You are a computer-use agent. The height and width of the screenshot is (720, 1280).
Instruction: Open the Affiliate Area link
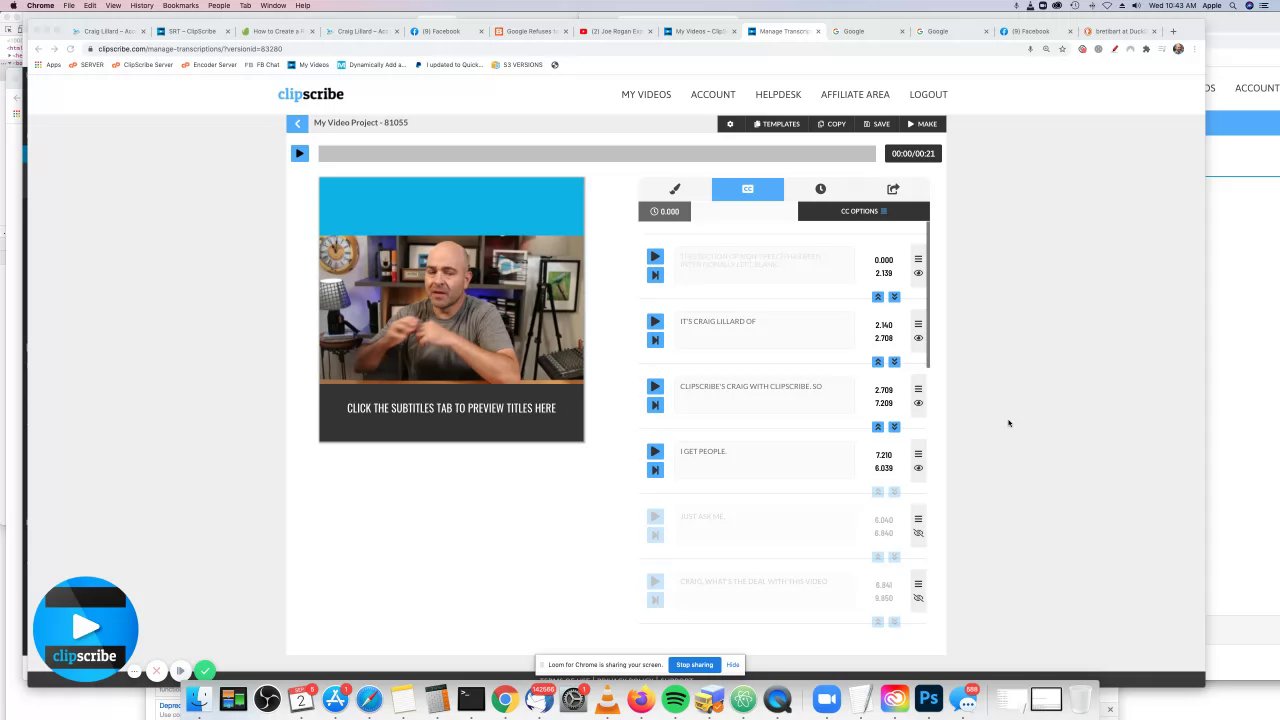(x=855, y=94)
